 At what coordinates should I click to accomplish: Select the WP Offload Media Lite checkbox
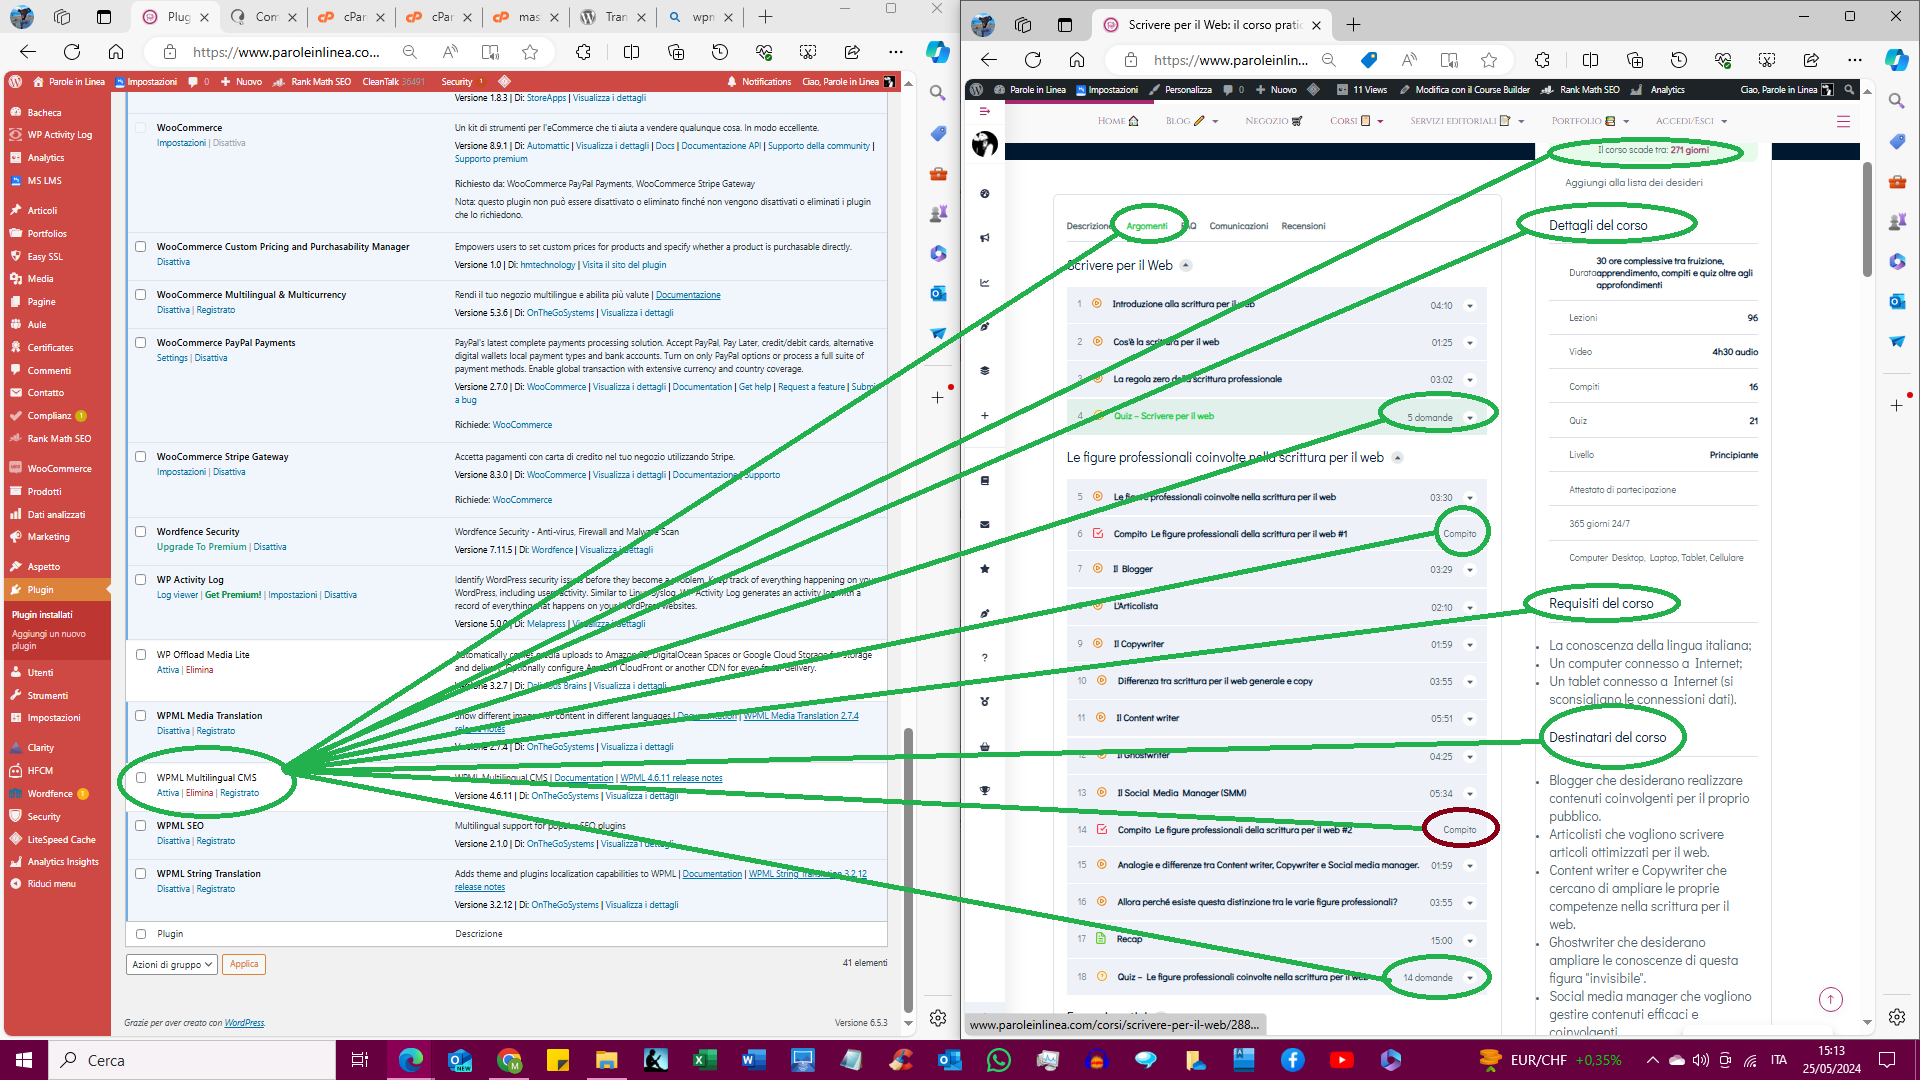(141, 655)
